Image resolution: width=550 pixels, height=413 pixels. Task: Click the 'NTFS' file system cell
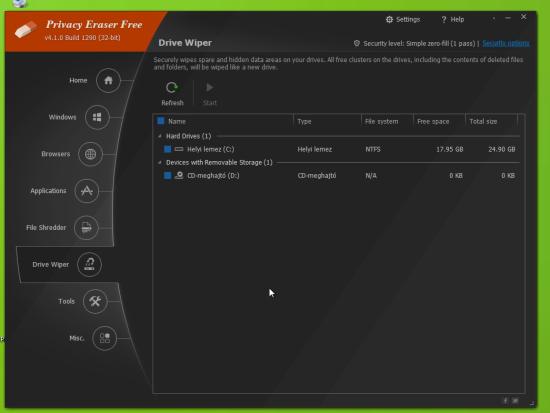pyautogui.click(x=373, y=149)
